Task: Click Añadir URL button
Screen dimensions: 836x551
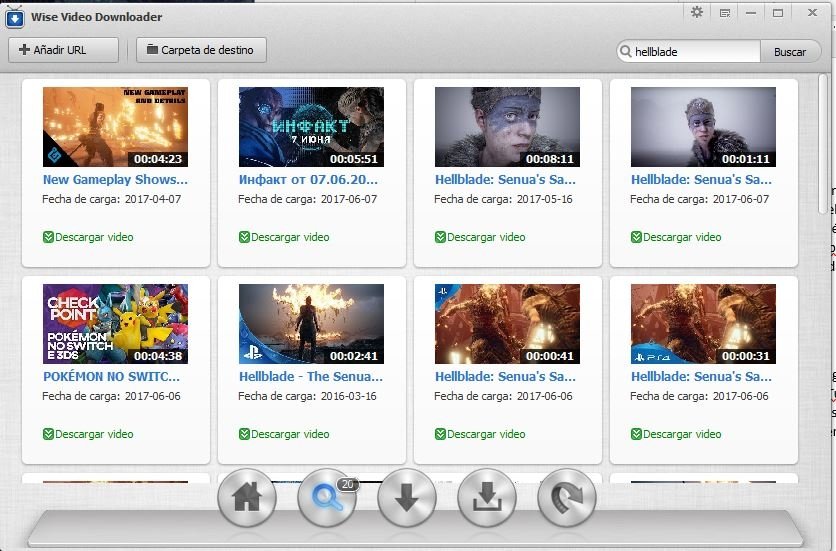Action: pyautogui.click(x=63, y=50)
